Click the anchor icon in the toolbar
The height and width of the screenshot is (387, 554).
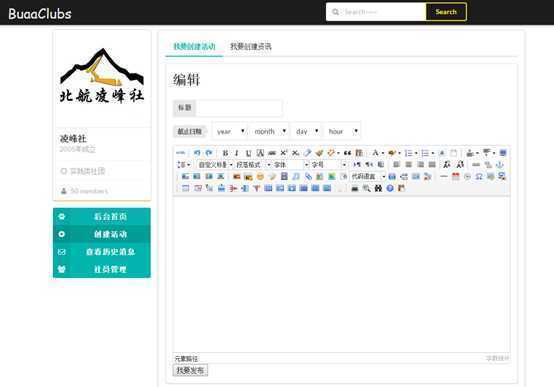click(500, 165)
